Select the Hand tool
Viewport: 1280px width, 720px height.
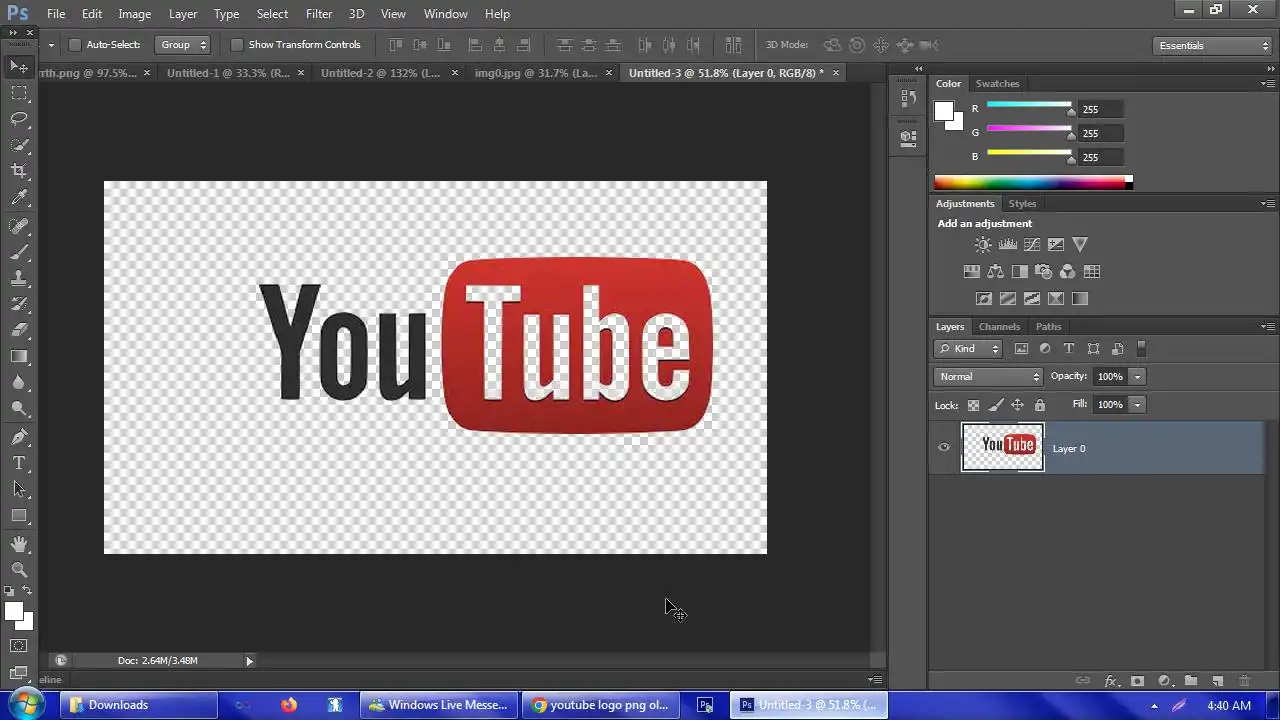coord(19,543)
